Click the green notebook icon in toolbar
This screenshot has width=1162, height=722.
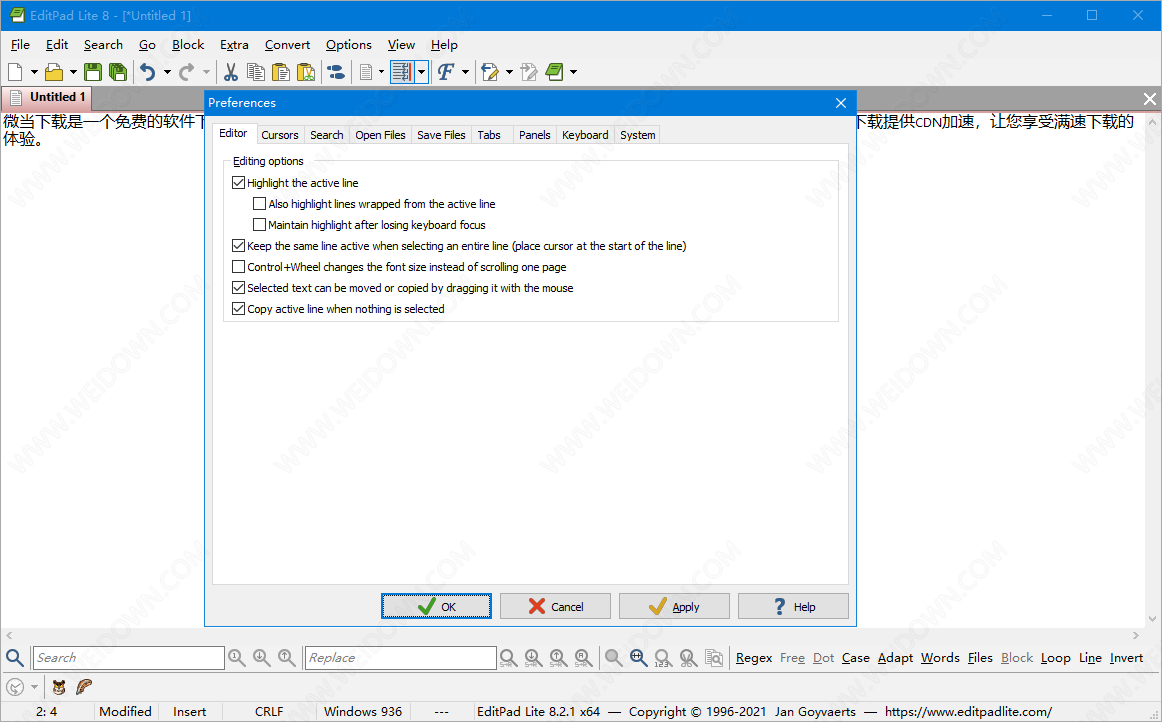point(554,72)
